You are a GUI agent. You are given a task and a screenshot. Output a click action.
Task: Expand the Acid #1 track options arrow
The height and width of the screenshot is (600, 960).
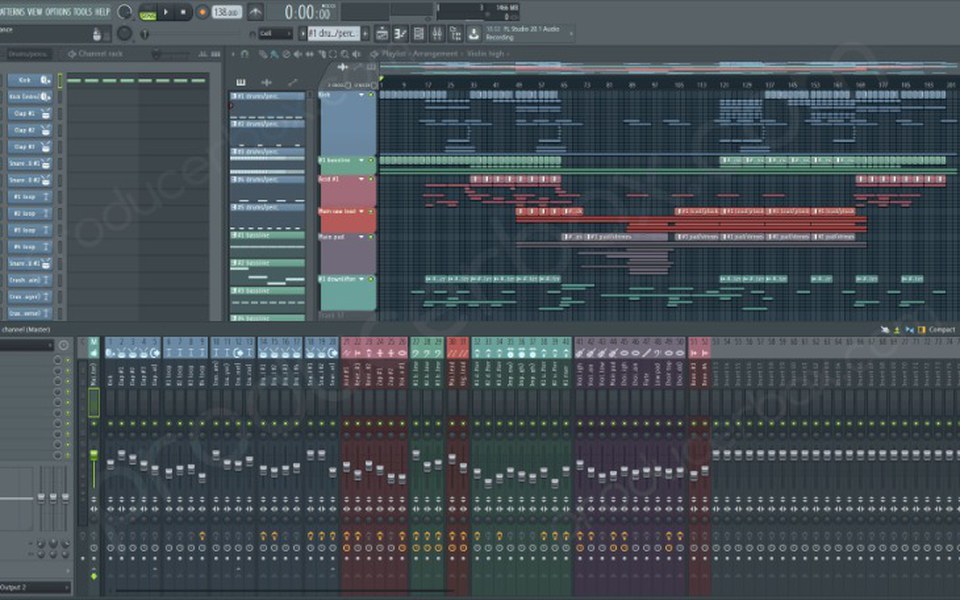tap(362, 179)
